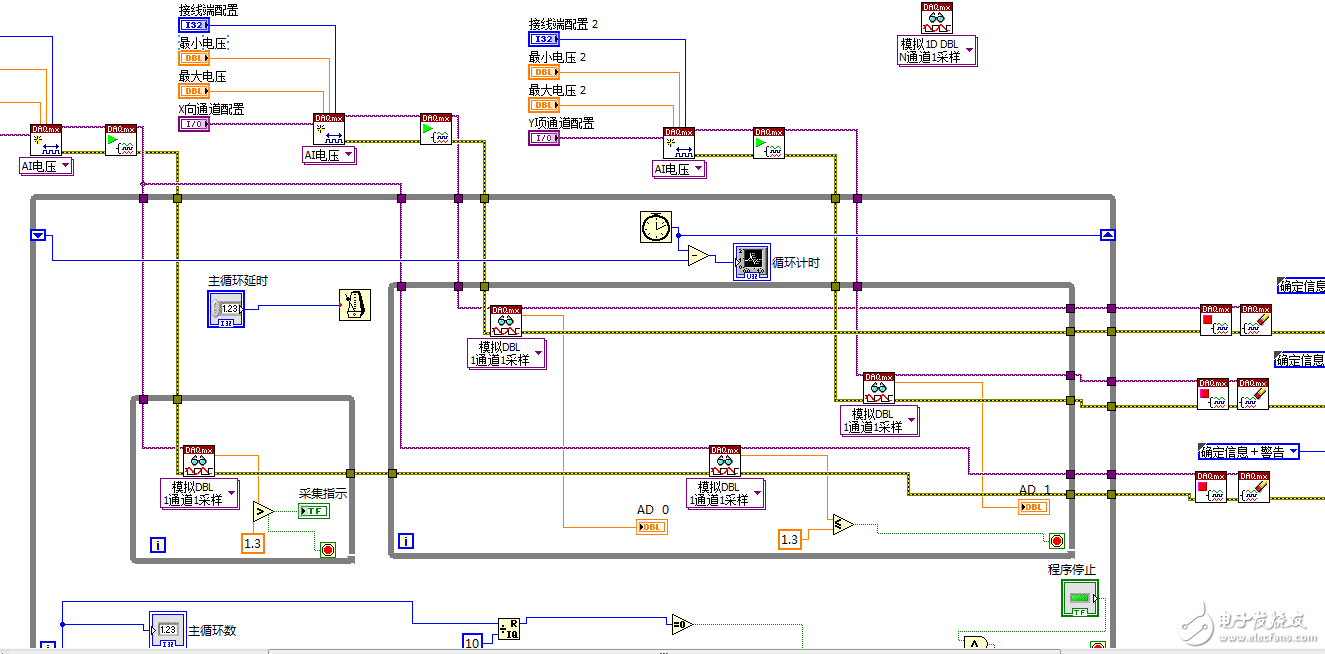Select the Y项通道配置 I/O terminal
This screenshot has height=654, width=1325.
pos(543,138)
